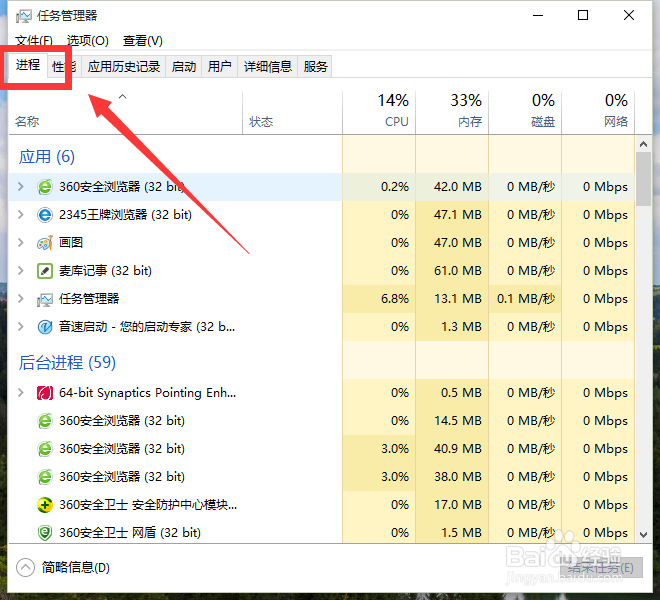The image size is (660, 600).
Task: Click the Task Manager title bar icon
Action: point(24,16)
